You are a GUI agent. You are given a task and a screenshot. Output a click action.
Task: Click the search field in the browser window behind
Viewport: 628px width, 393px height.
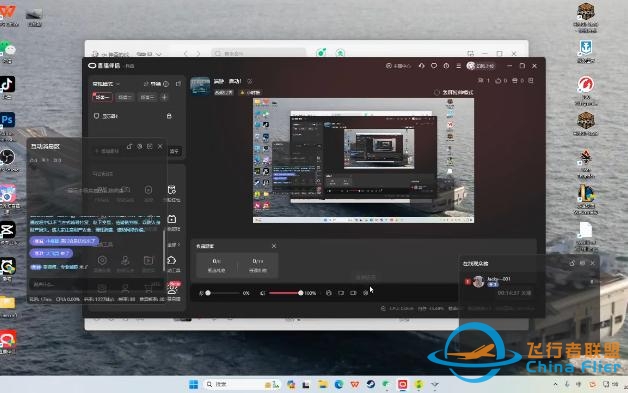(258, 53)
